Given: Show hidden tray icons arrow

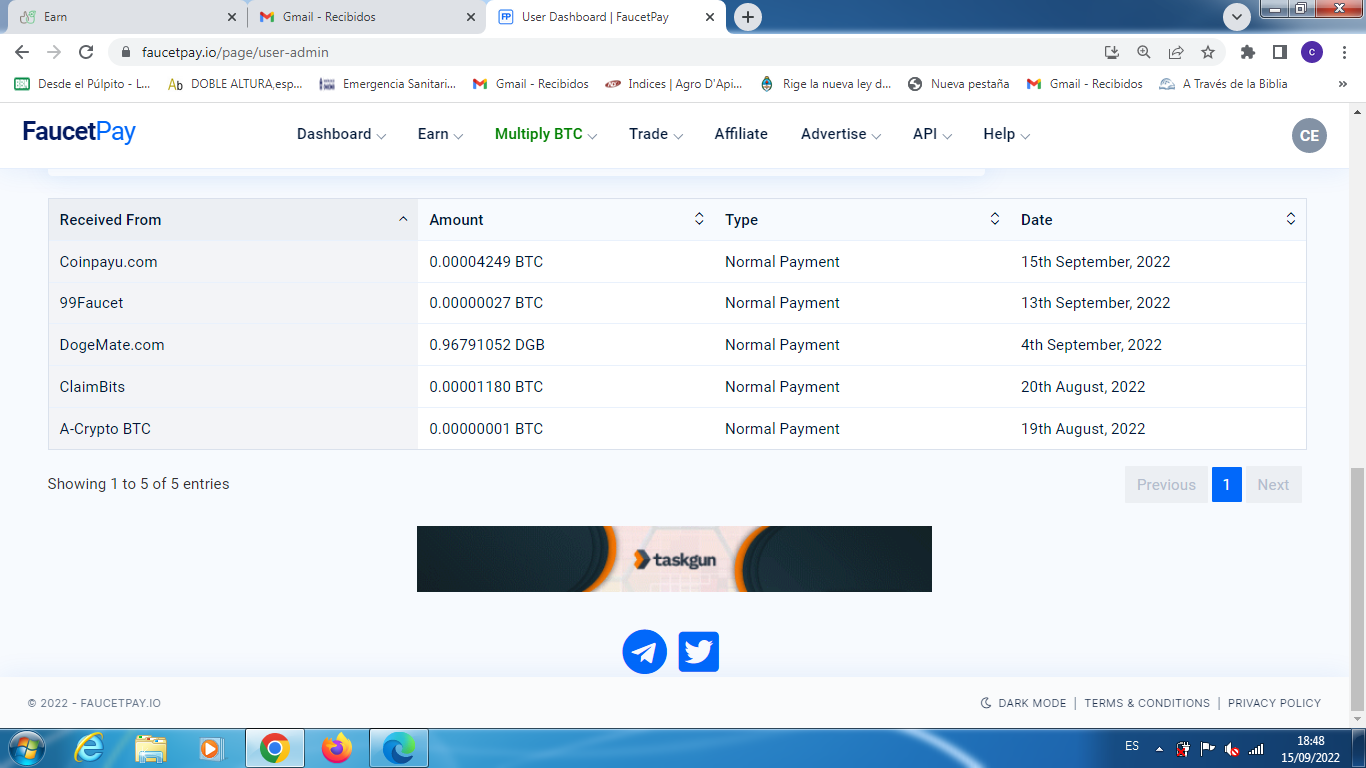Looking at the screenshot, I should click(1159, 748).
